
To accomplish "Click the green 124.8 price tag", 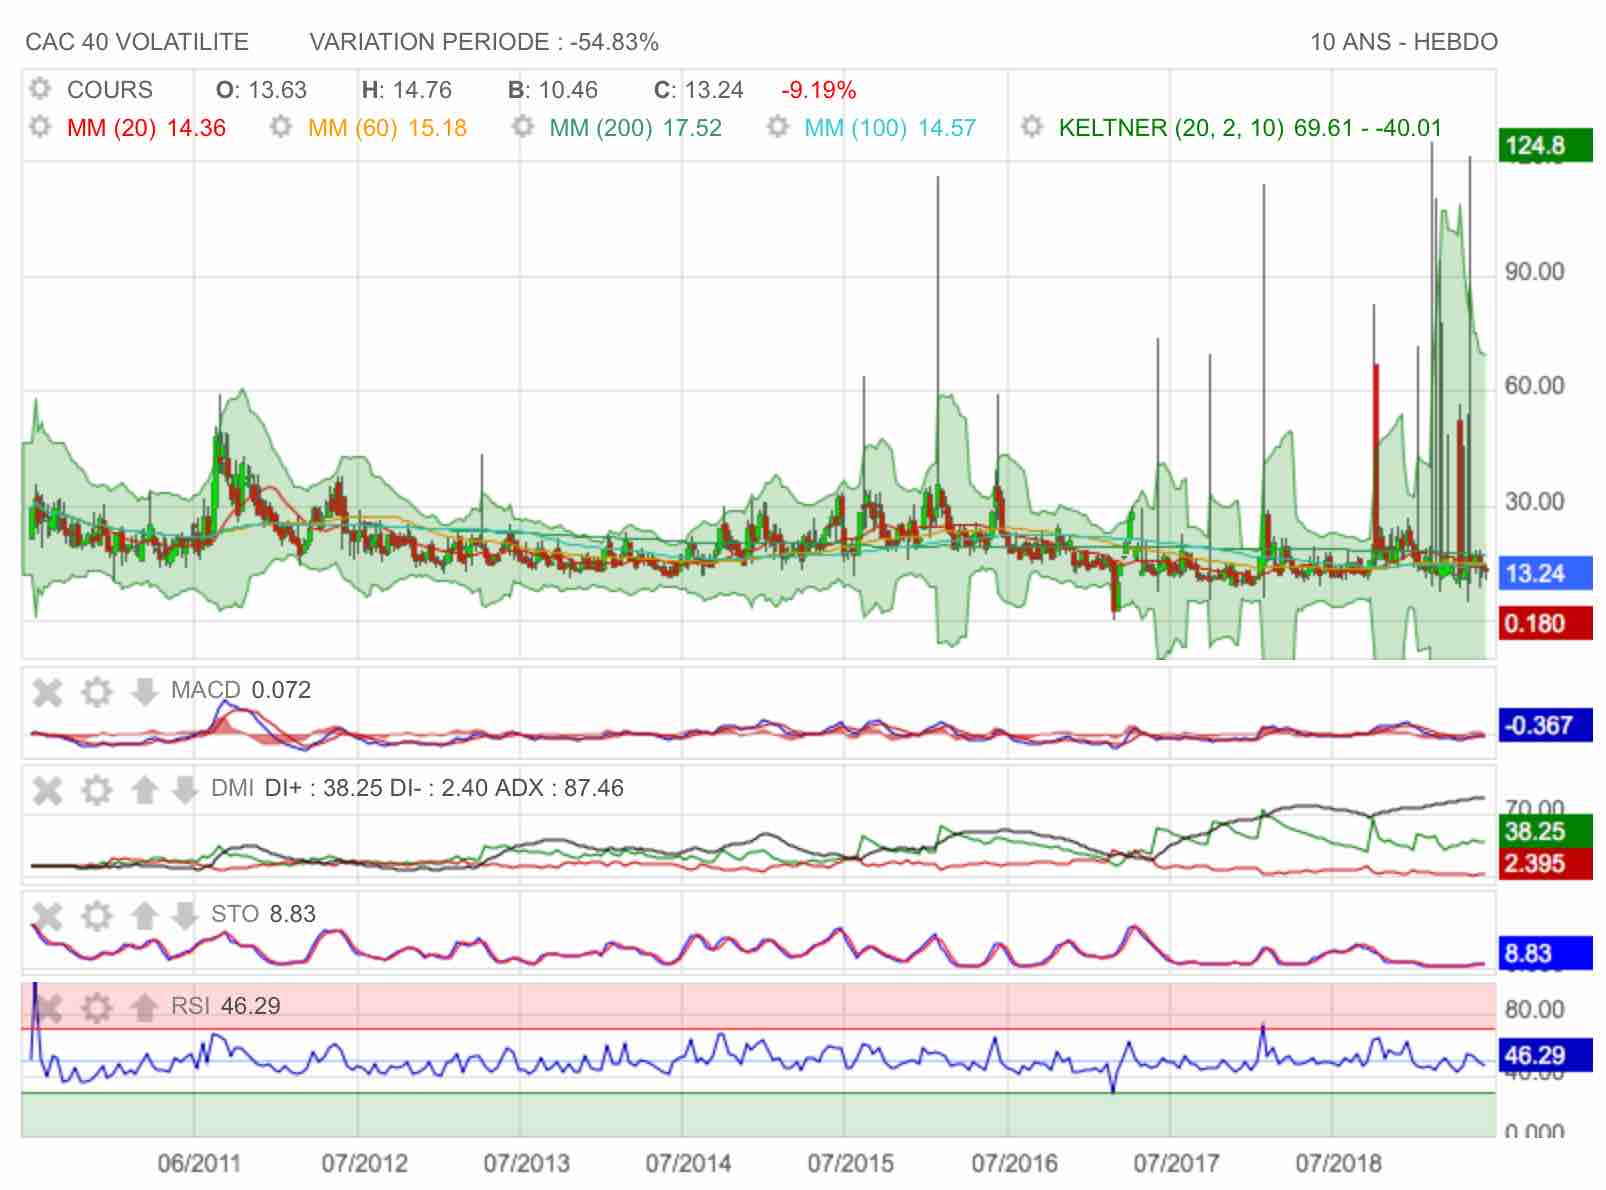I will (x=1545, y=146).
